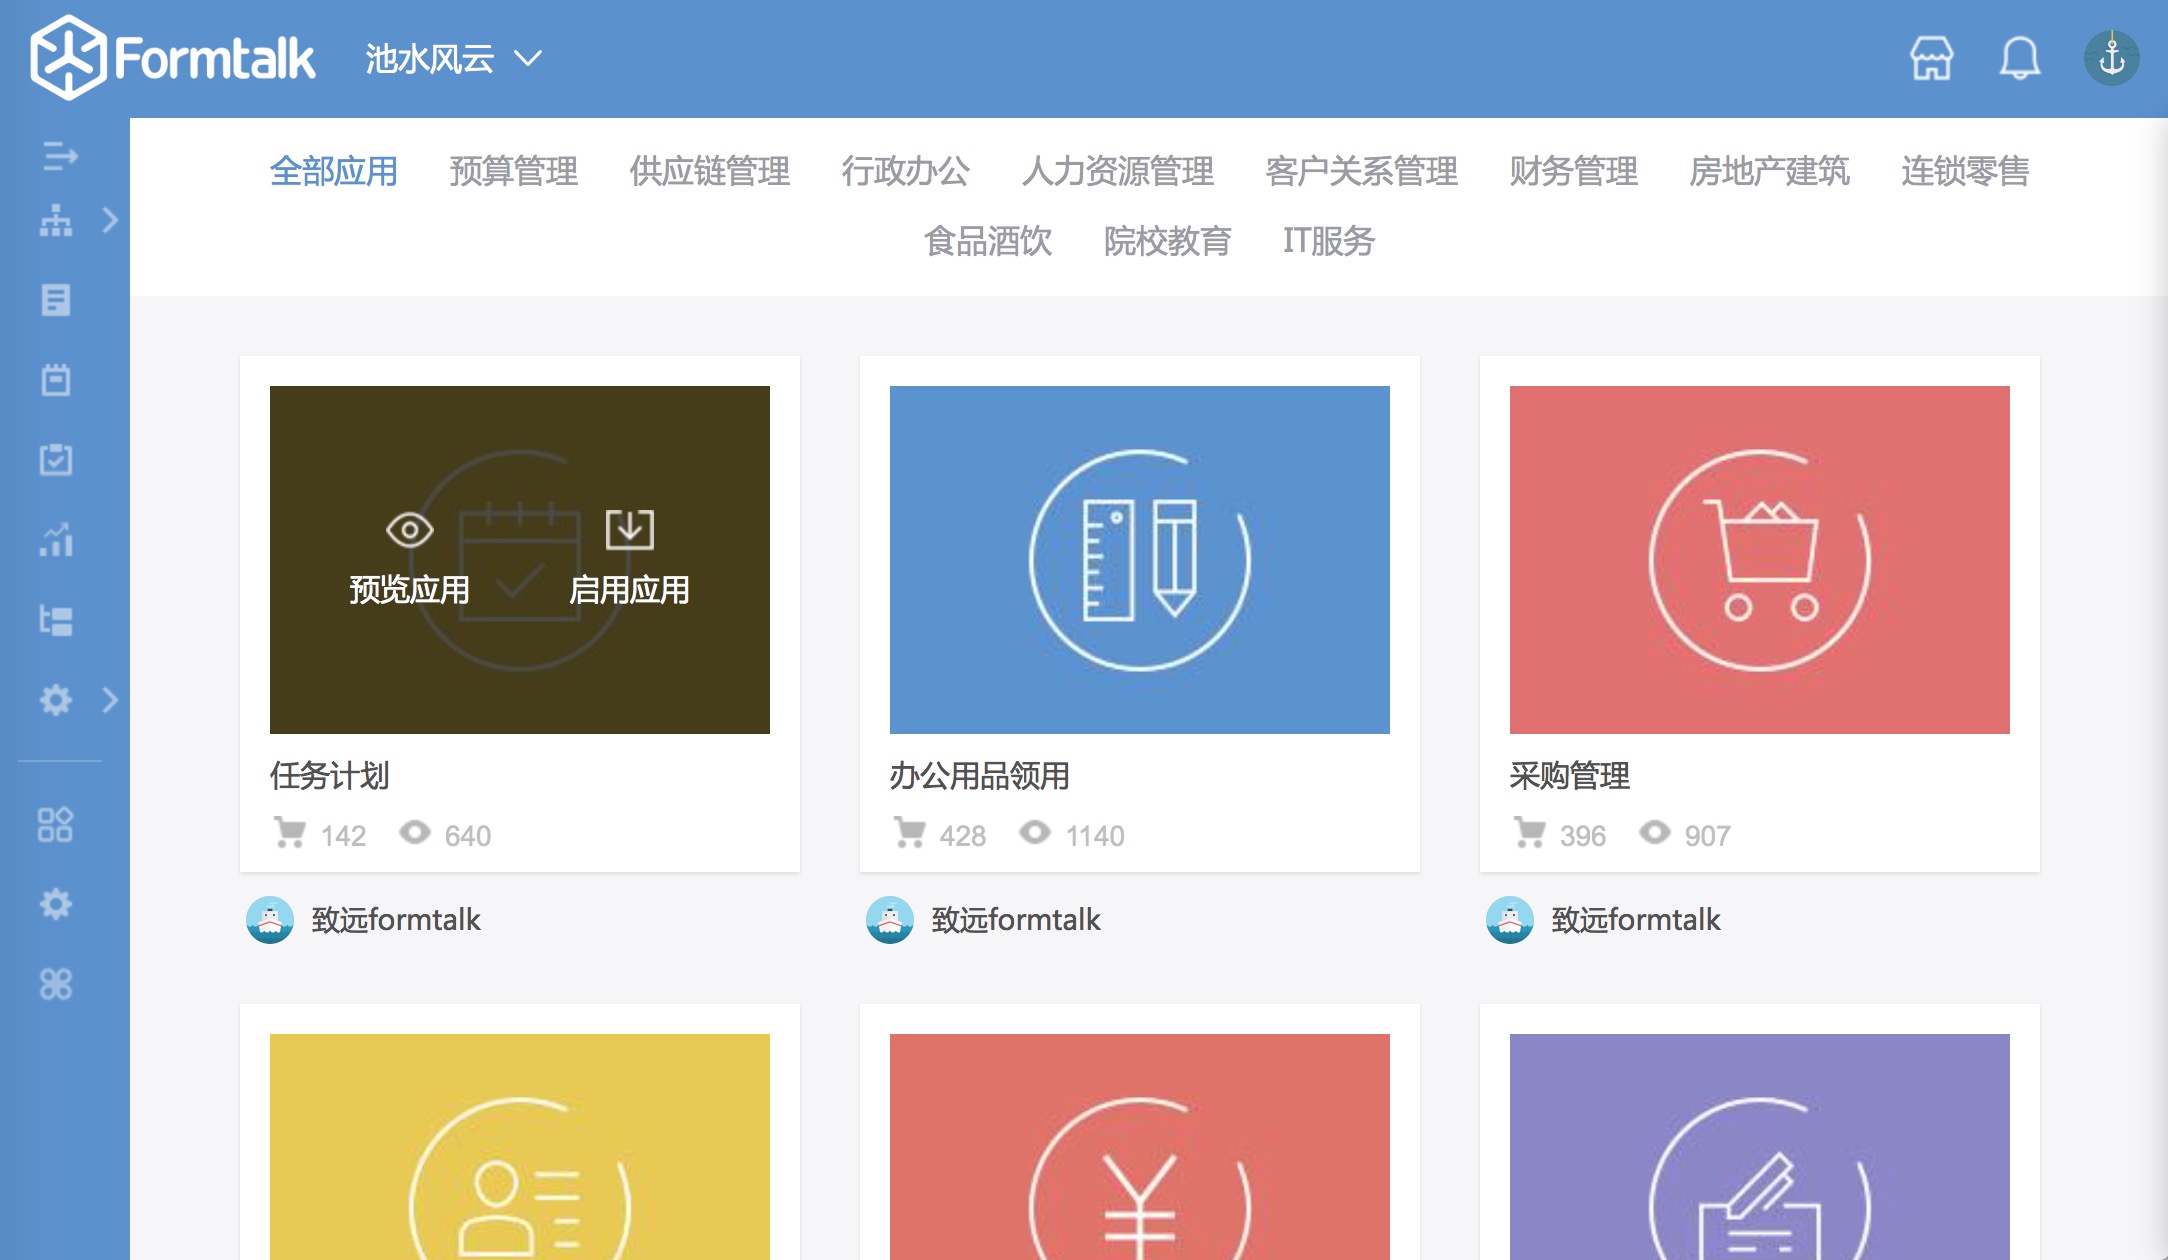Toggle the sidebar collapse icon
Screen dimensions: 2168x1260
pos(59,156)
